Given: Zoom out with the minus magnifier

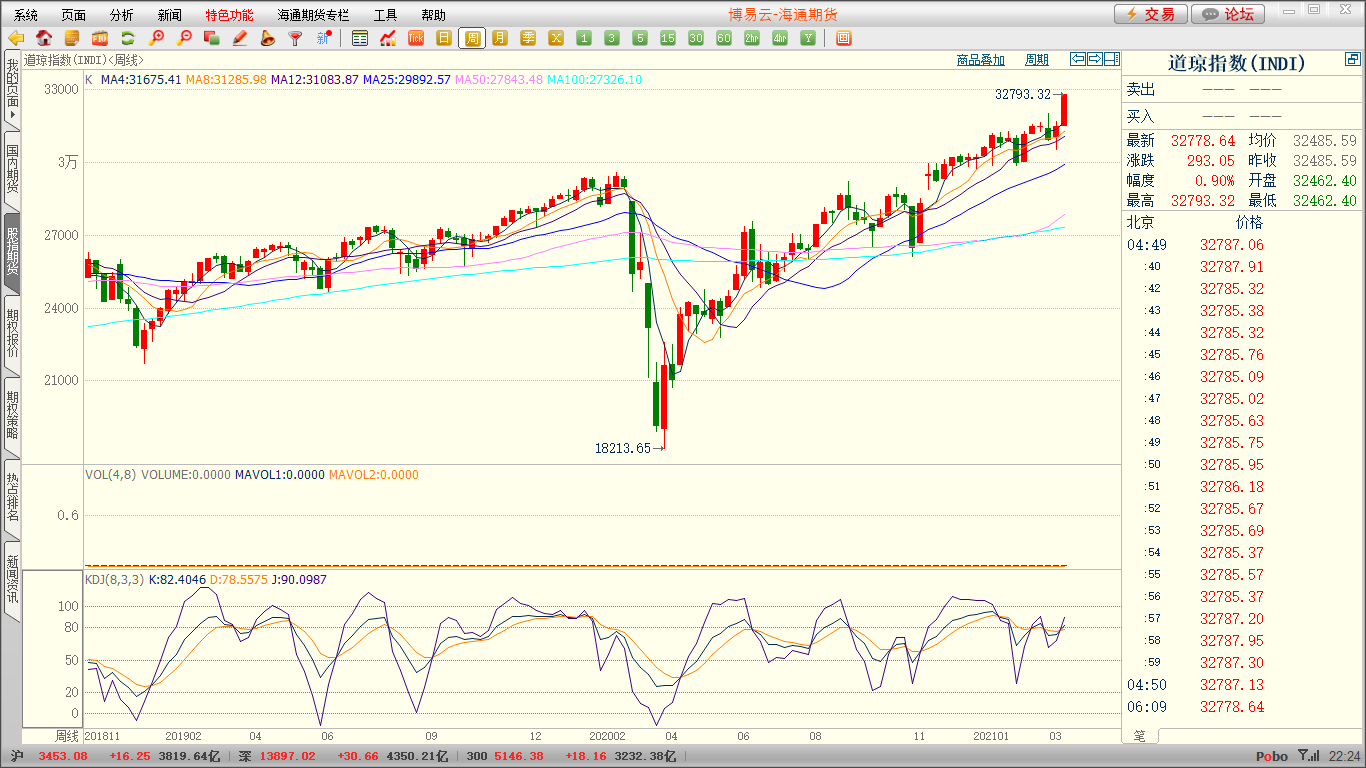Looking at the screenshot, I should coord(184,38).
